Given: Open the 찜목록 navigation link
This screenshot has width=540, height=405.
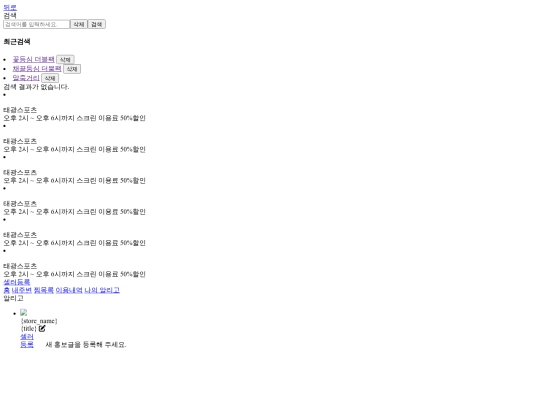Looking at the screenshot, I should tap(44, 290).
